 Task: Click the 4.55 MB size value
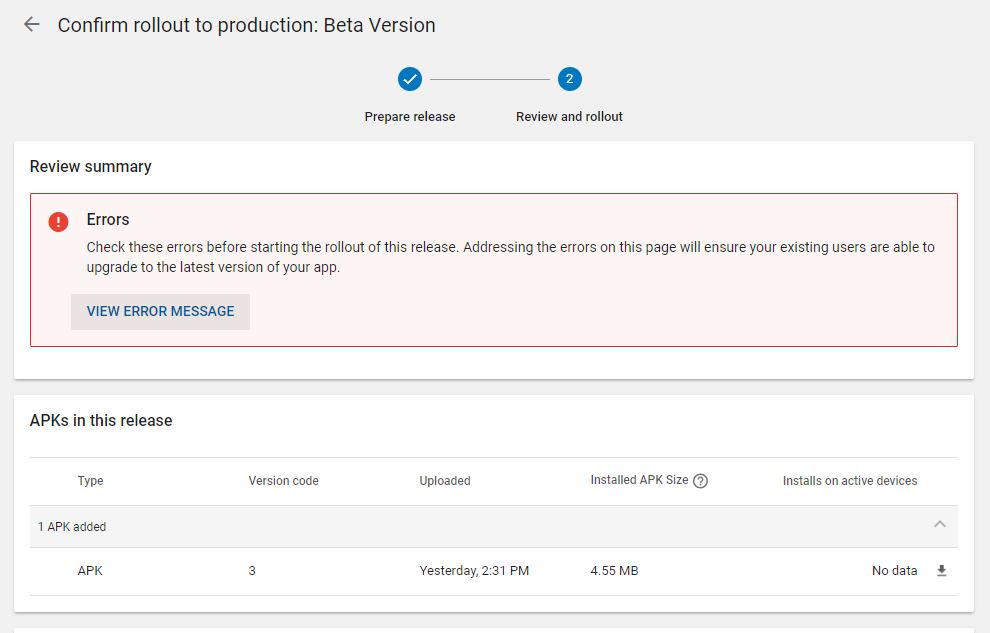pyautogui.click(x=614, y=571)
